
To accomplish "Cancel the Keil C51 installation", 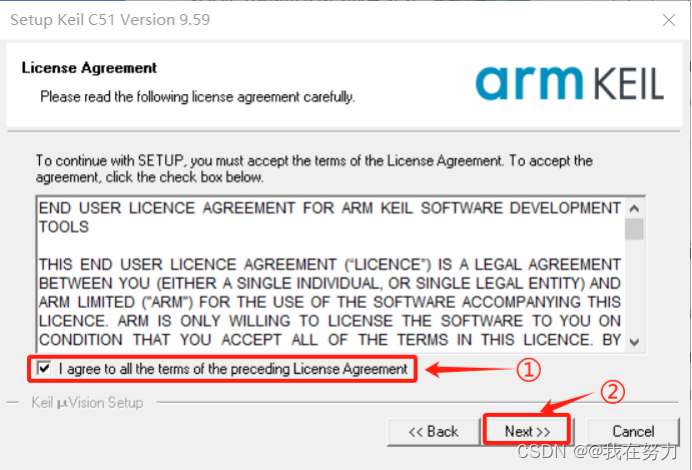I will pyautogui.click(x=633, y=431).
